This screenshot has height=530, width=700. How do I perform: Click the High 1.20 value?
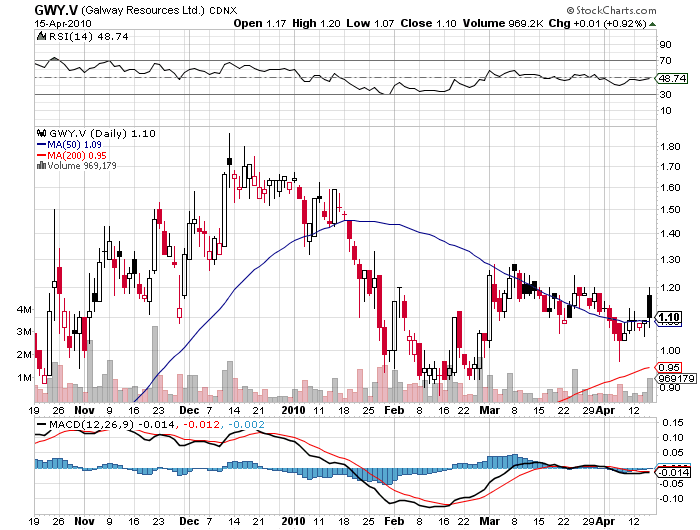click(316, 24)
